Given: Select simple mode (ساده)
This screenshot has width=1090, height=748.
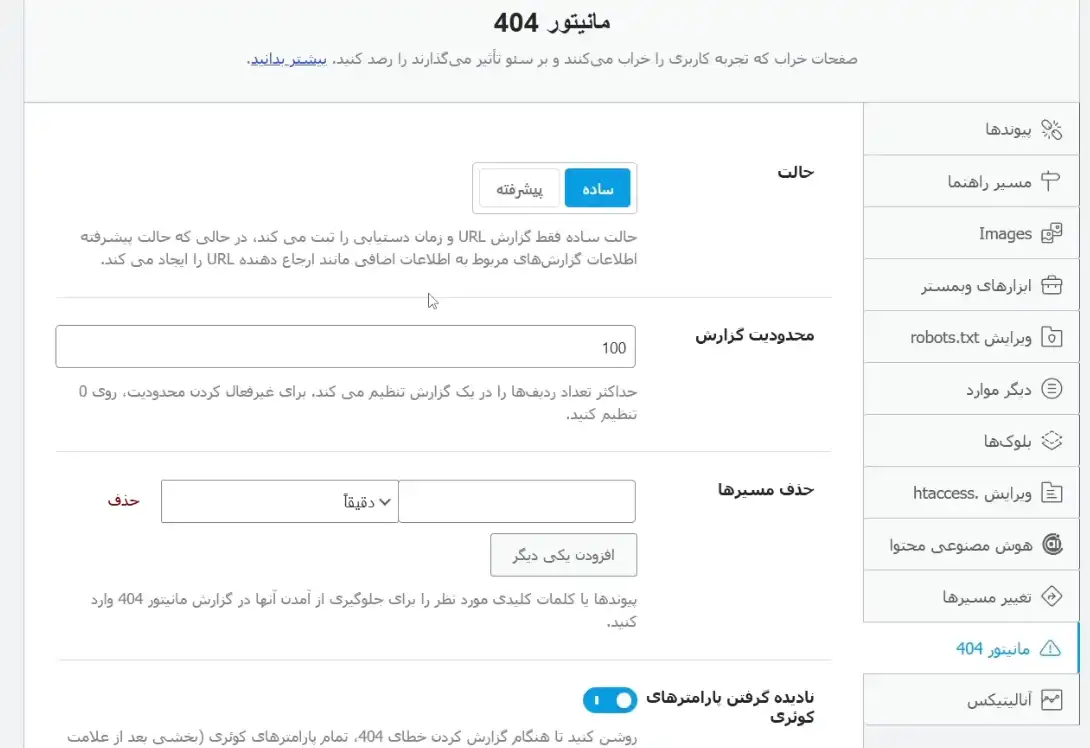Looking at the screenshot, I should click(x=598, y=188).
